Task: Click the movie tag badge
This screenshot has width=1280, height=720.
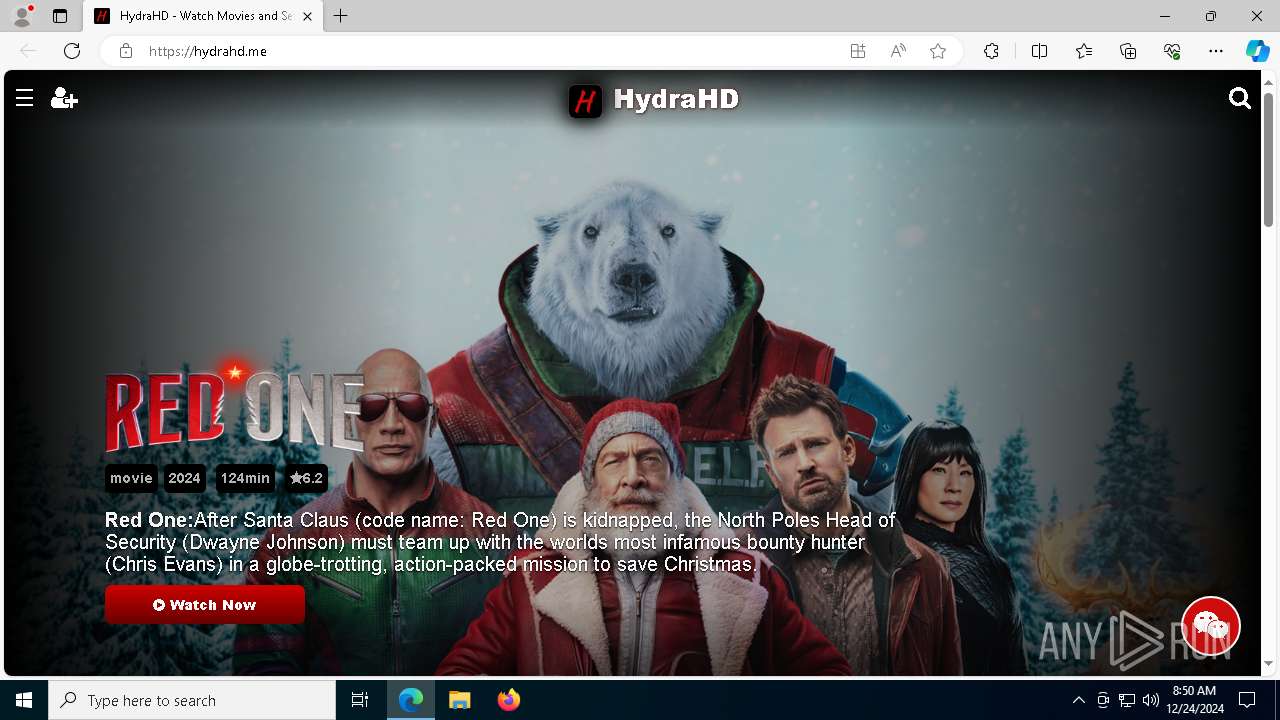Action: coord(131,478)
